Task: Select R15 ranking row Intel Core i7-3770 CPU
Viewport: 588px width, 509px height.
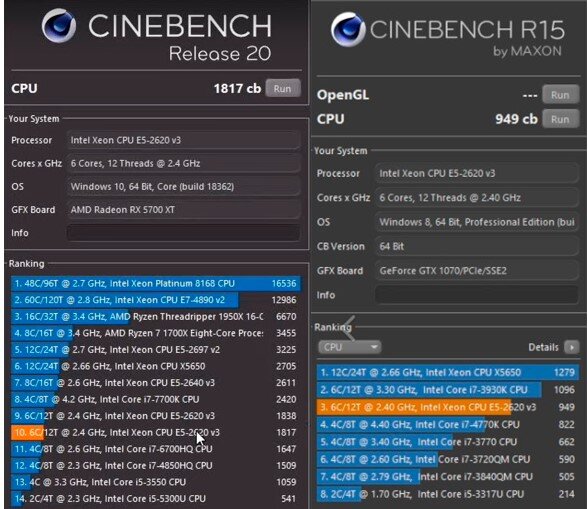Action: click(447, 442)
